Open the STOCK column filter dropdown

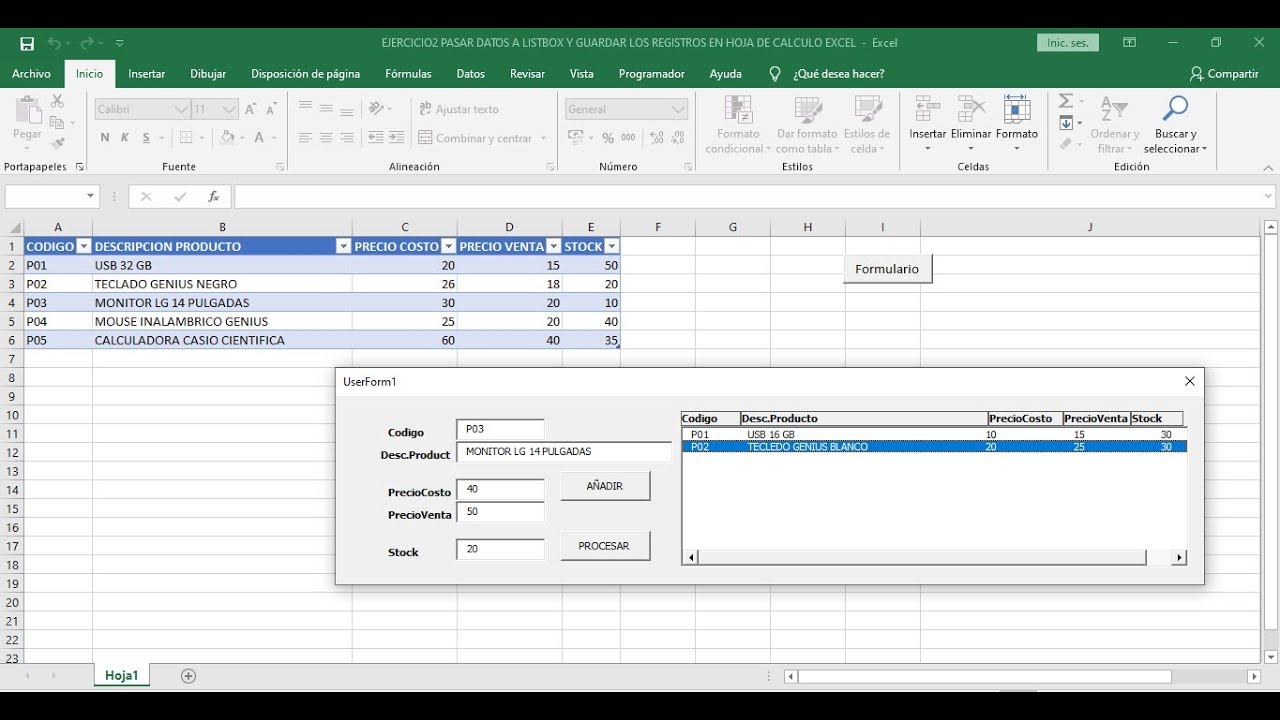612,246
